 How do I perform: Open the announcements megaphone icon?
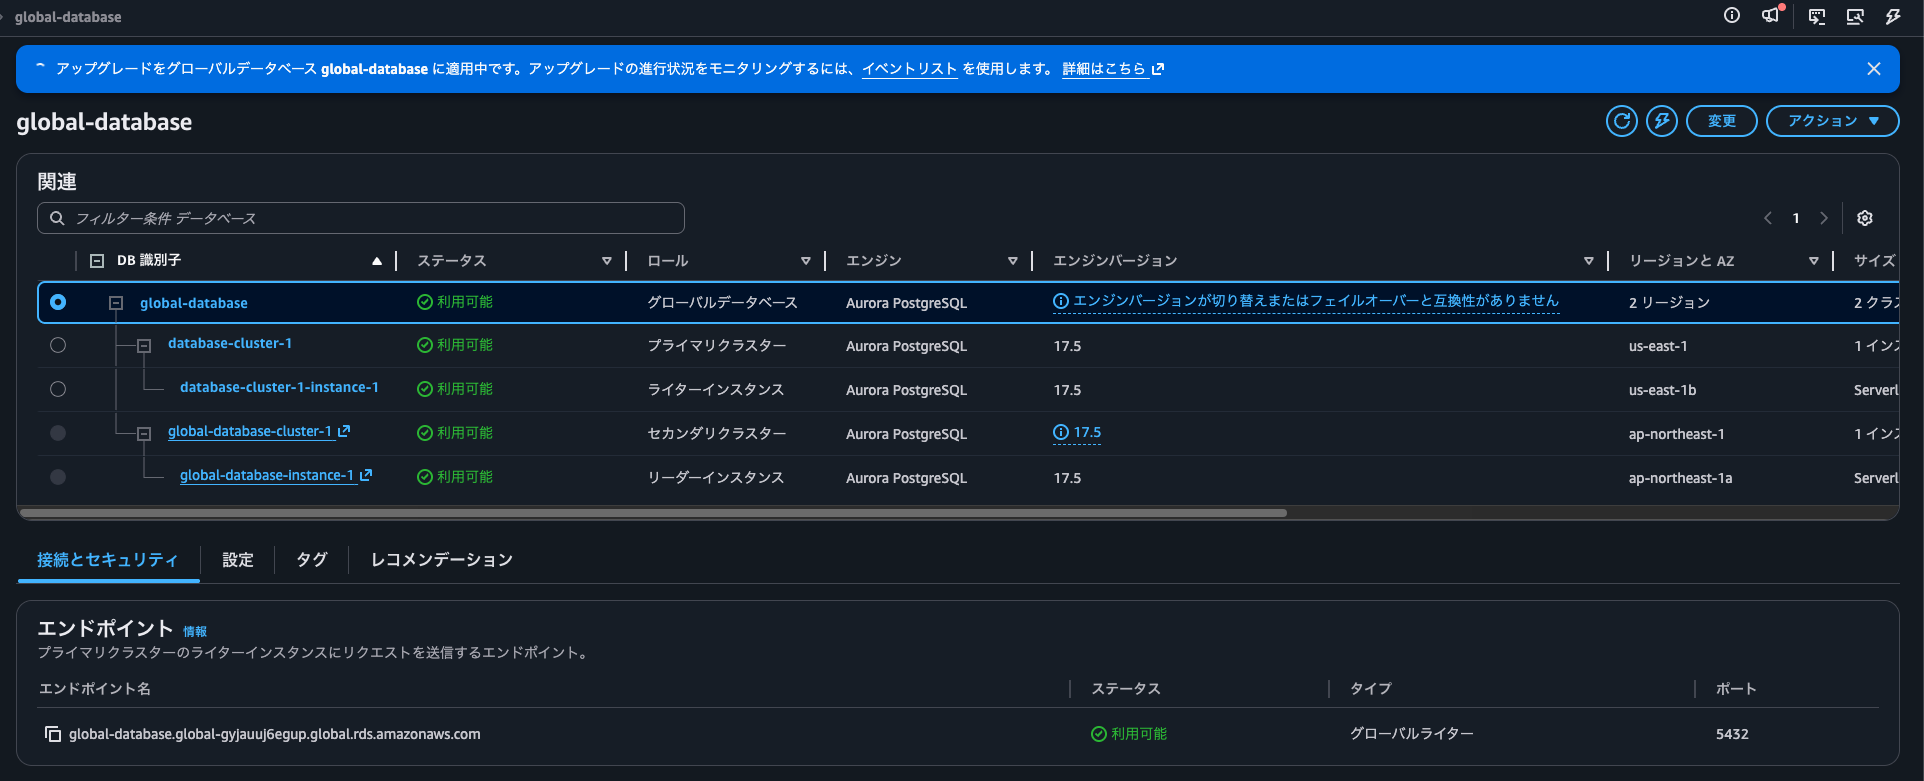1771,15
